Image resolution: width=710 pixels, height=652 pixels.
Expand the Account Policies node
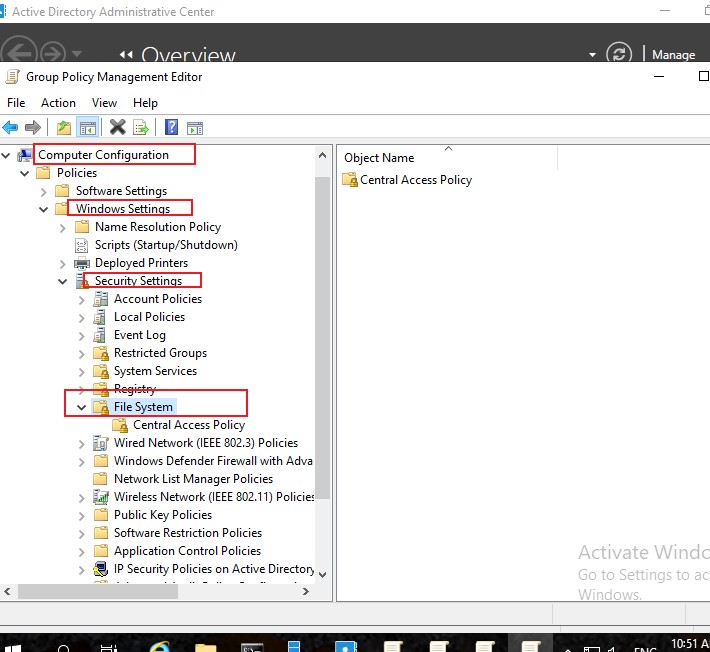[x=82, y=300]
